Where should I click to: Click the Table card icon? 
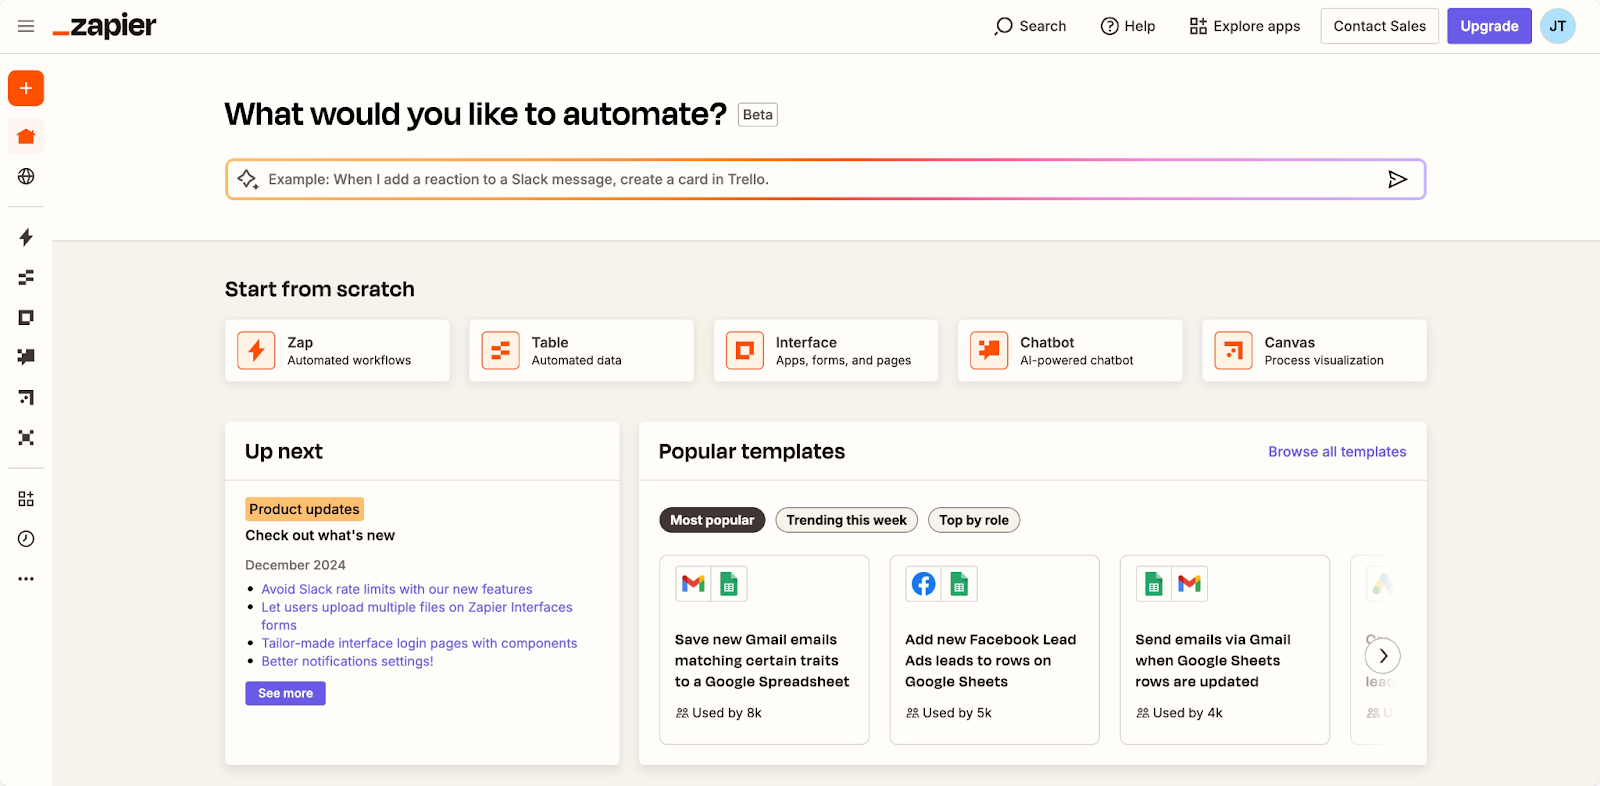(x=500, y=350)
